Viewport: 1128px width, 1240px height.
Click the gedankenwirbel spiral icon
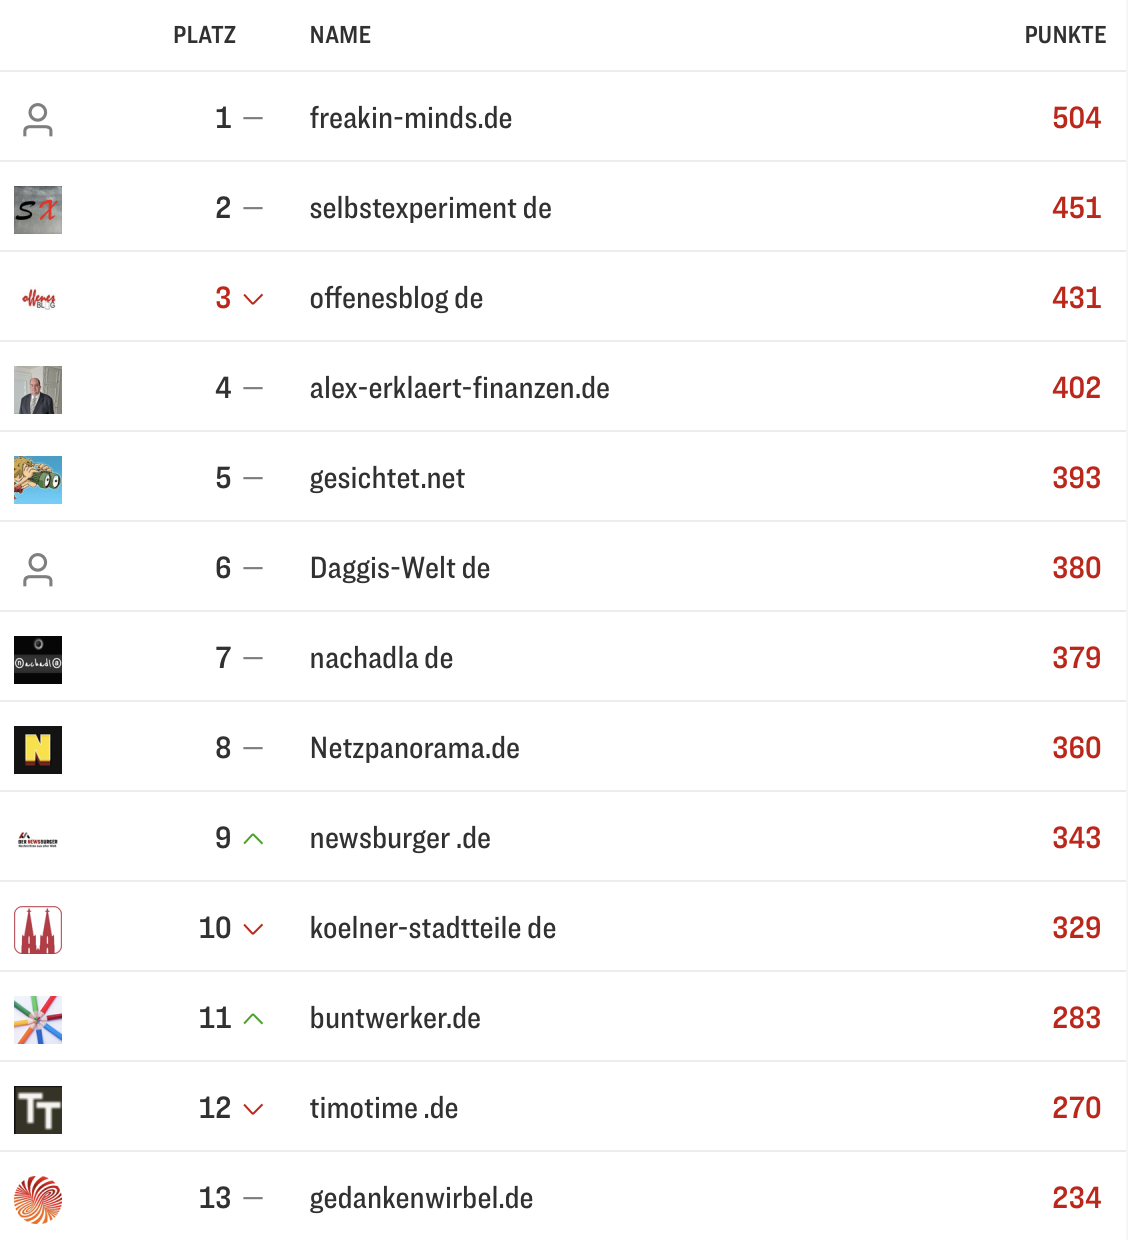(38, 1200)
